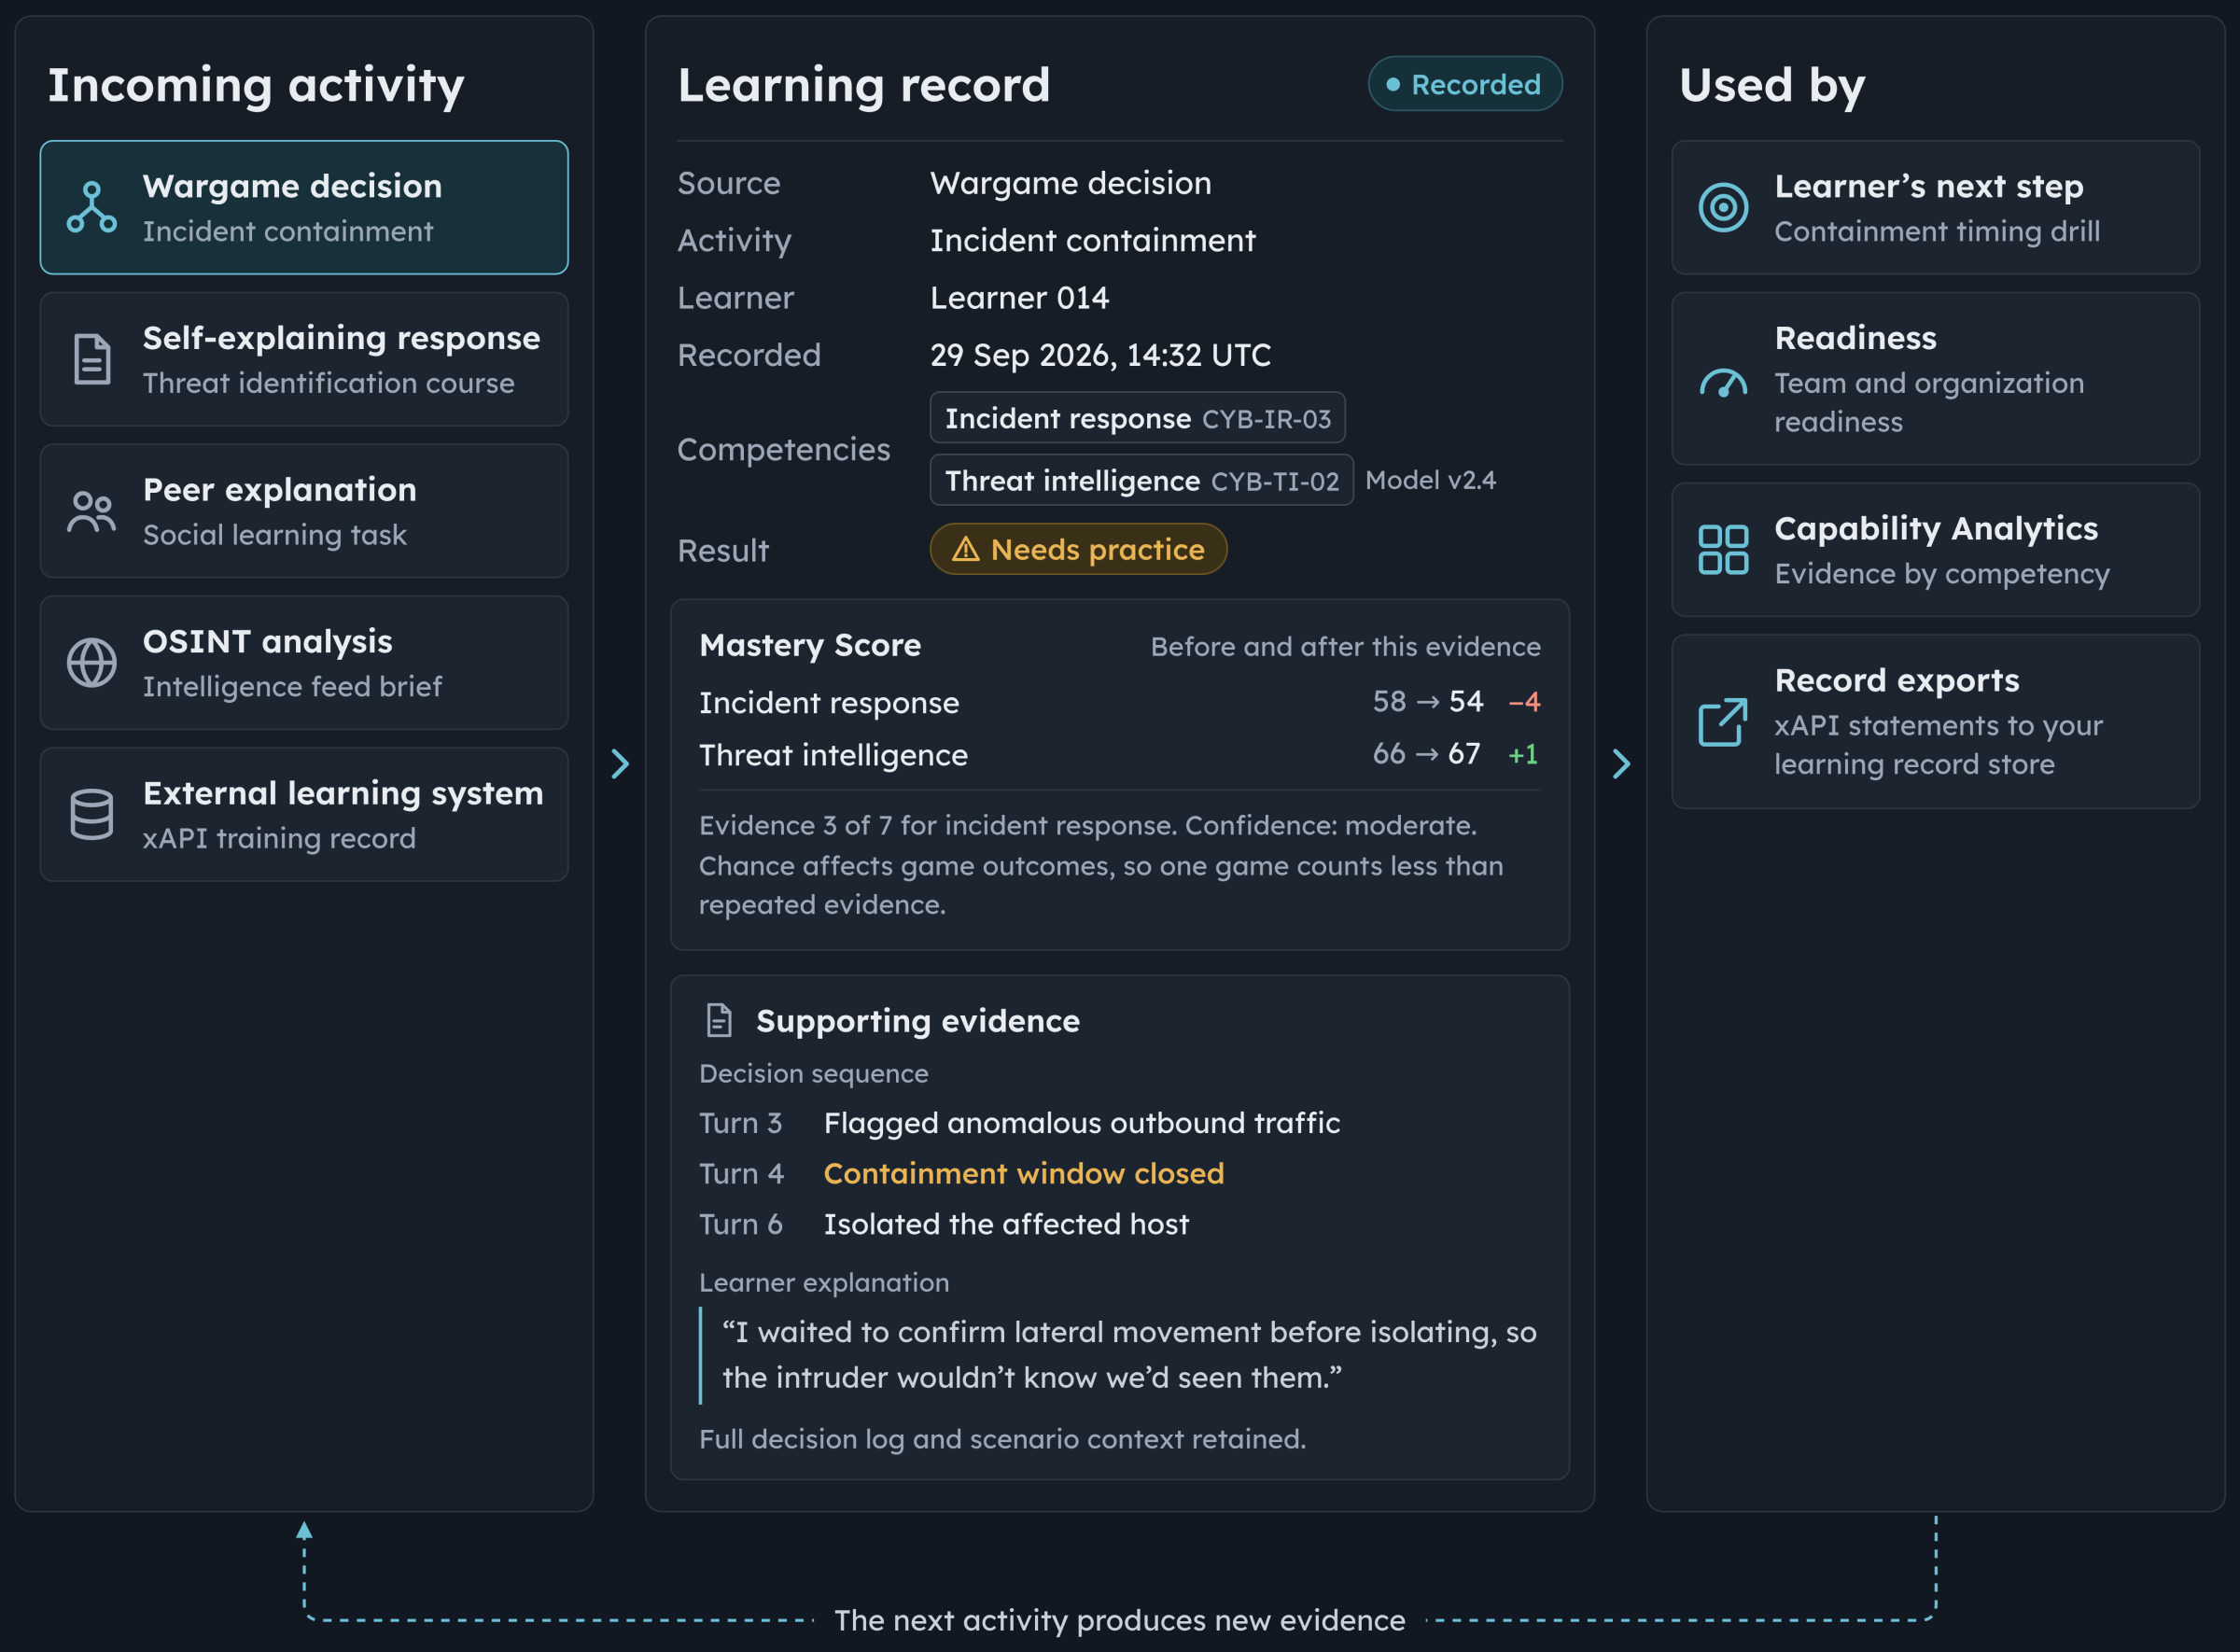Viewport: 2240px width, 1652px height.
Task: Click the Record exports external-link icon
Action: (1723, 722)
